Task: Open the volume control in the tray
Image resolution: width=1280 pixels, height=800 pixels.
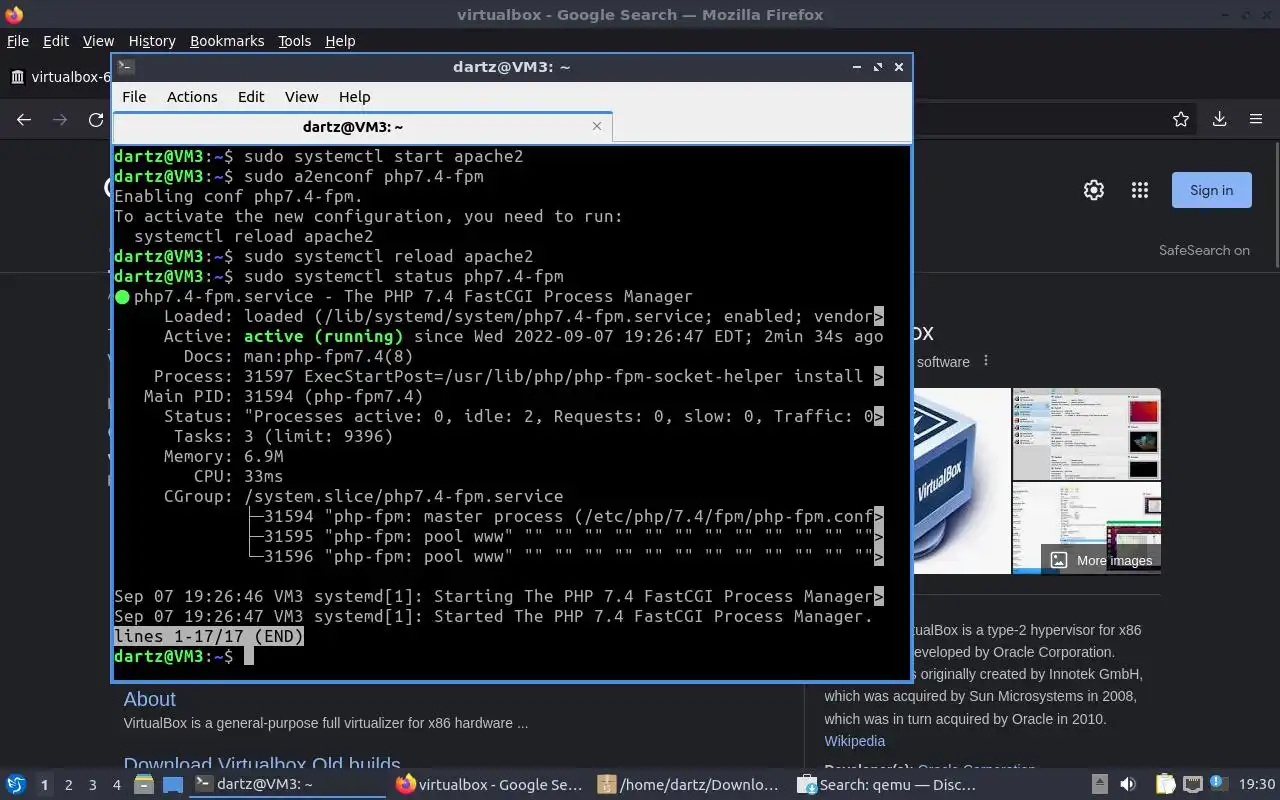Action: tap(1128, 785)
